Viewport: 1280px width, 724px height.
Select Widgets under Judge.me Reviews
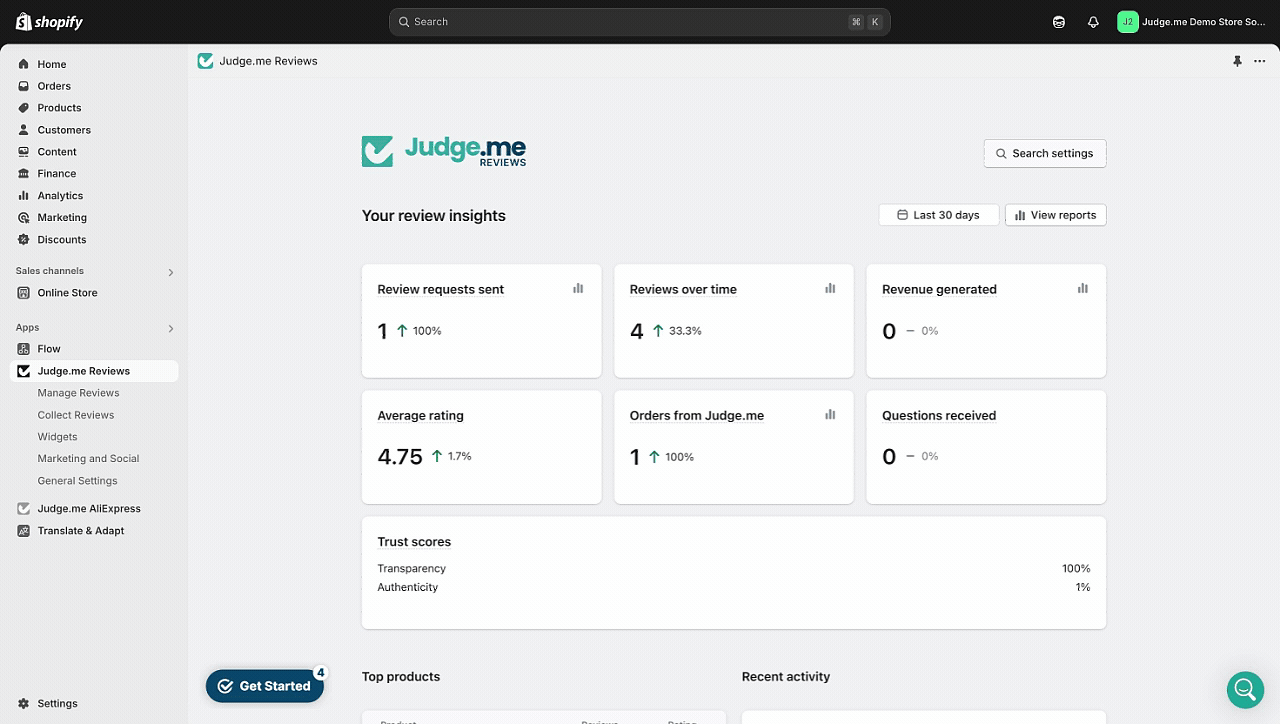tap(57, 437)
